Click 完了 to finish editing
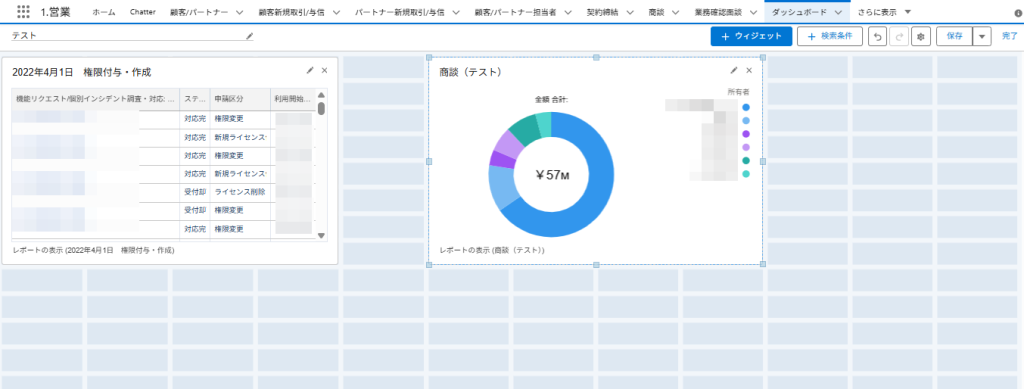The height and width of the screenshot is (389, 1024). click(1010, 37)
